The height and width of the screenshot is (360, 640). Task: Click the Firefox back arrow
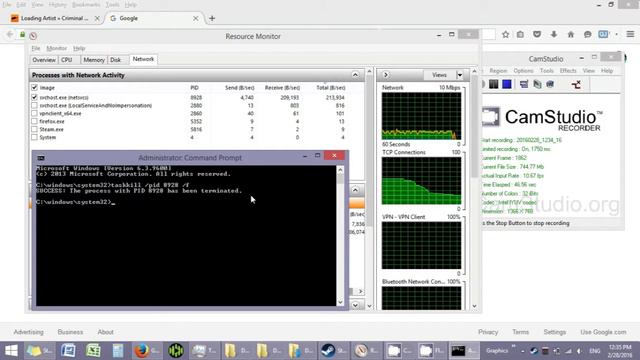pos(10,35)
